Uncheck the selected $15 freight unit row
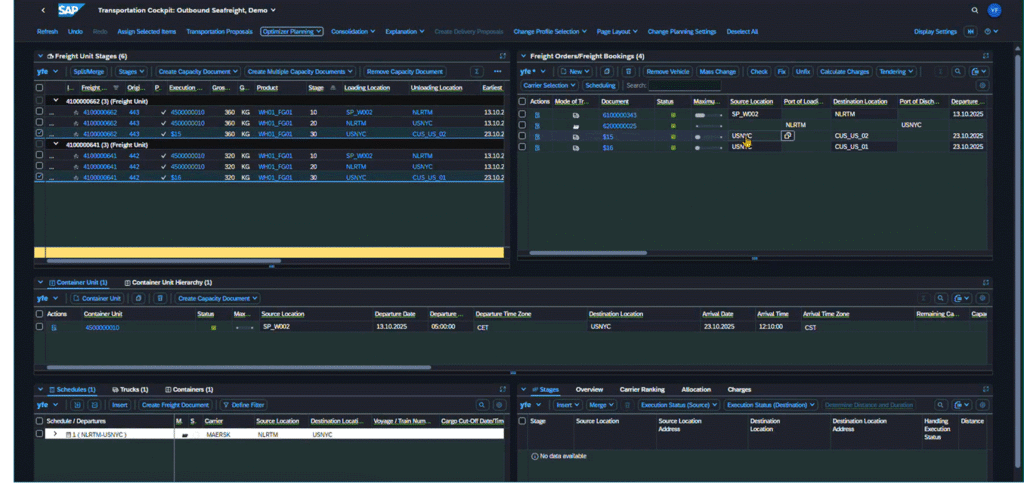Image resolution: width=1024 pixels, height=484 pixels. (39, 133)
